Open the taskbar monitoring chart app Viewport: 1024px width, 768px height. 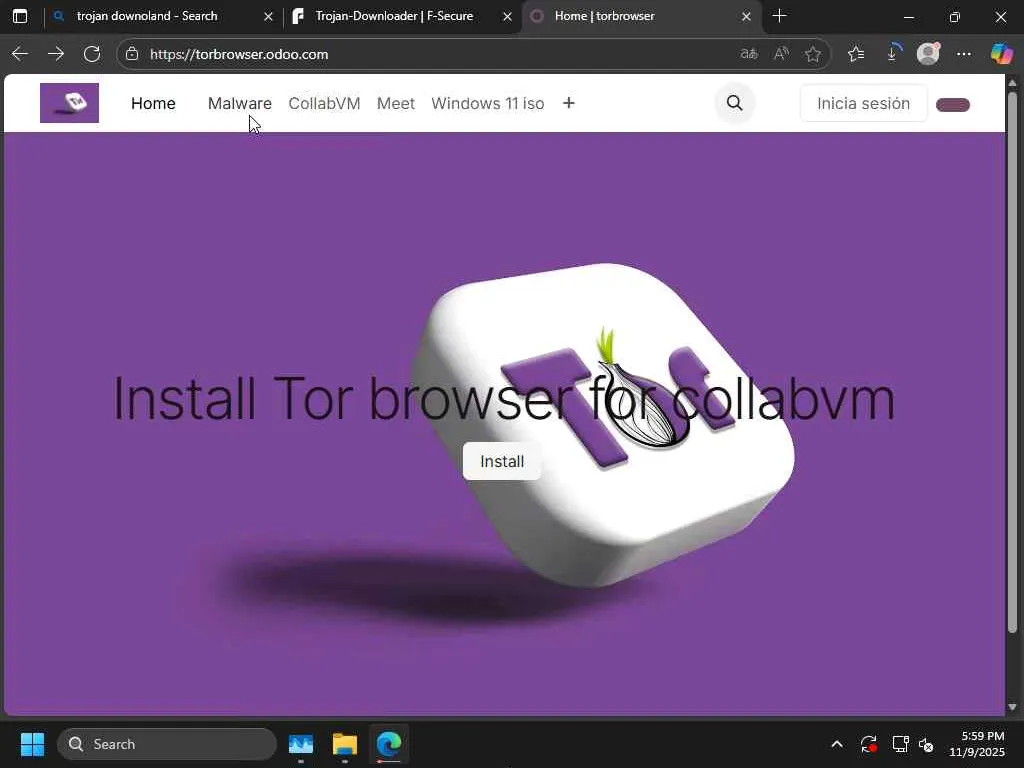click(x=301, y=744)
